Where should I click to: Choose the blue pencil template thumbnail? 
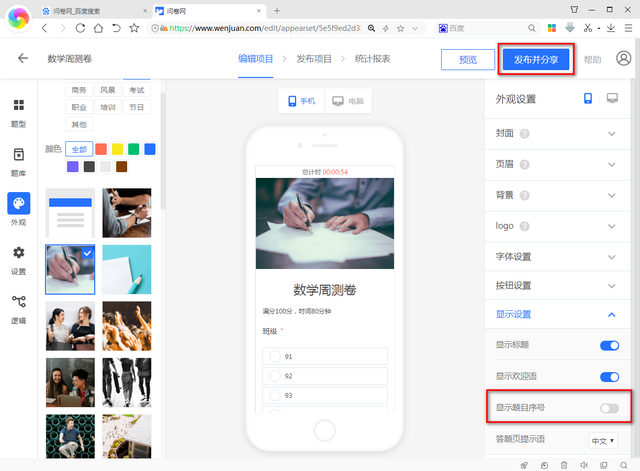click(x=127, y=269)
